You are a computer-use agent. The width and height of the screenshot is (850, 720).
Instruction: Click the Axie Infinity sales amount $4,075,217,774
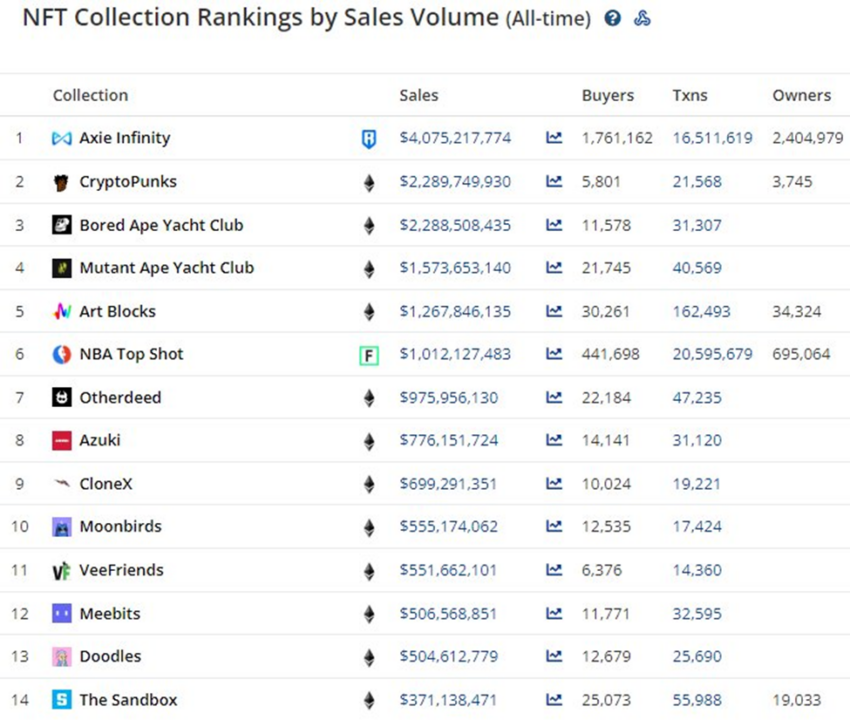pyautogui.click(x=455, y=138)
